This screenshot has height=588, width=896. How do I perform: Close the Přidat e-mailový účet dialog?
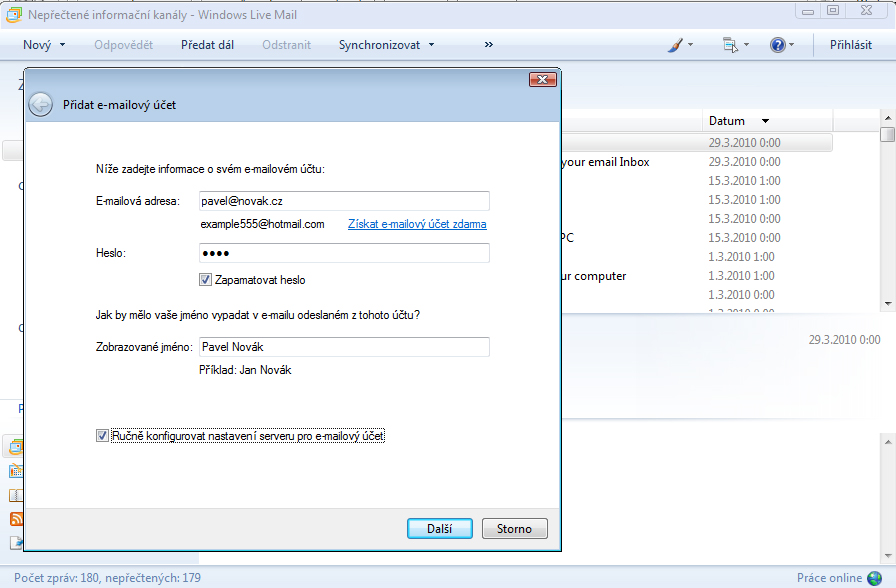point(543,79)
